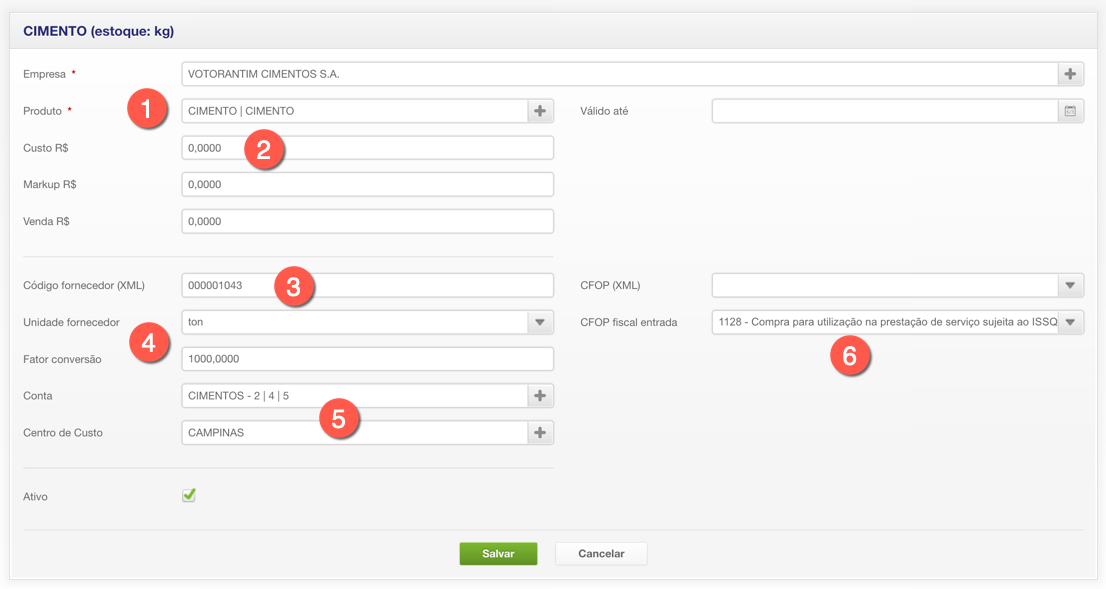Expand the Unidade fornecedor dropdown
Viewport: 1106px width, 589px height.
(x=540, y=322)
